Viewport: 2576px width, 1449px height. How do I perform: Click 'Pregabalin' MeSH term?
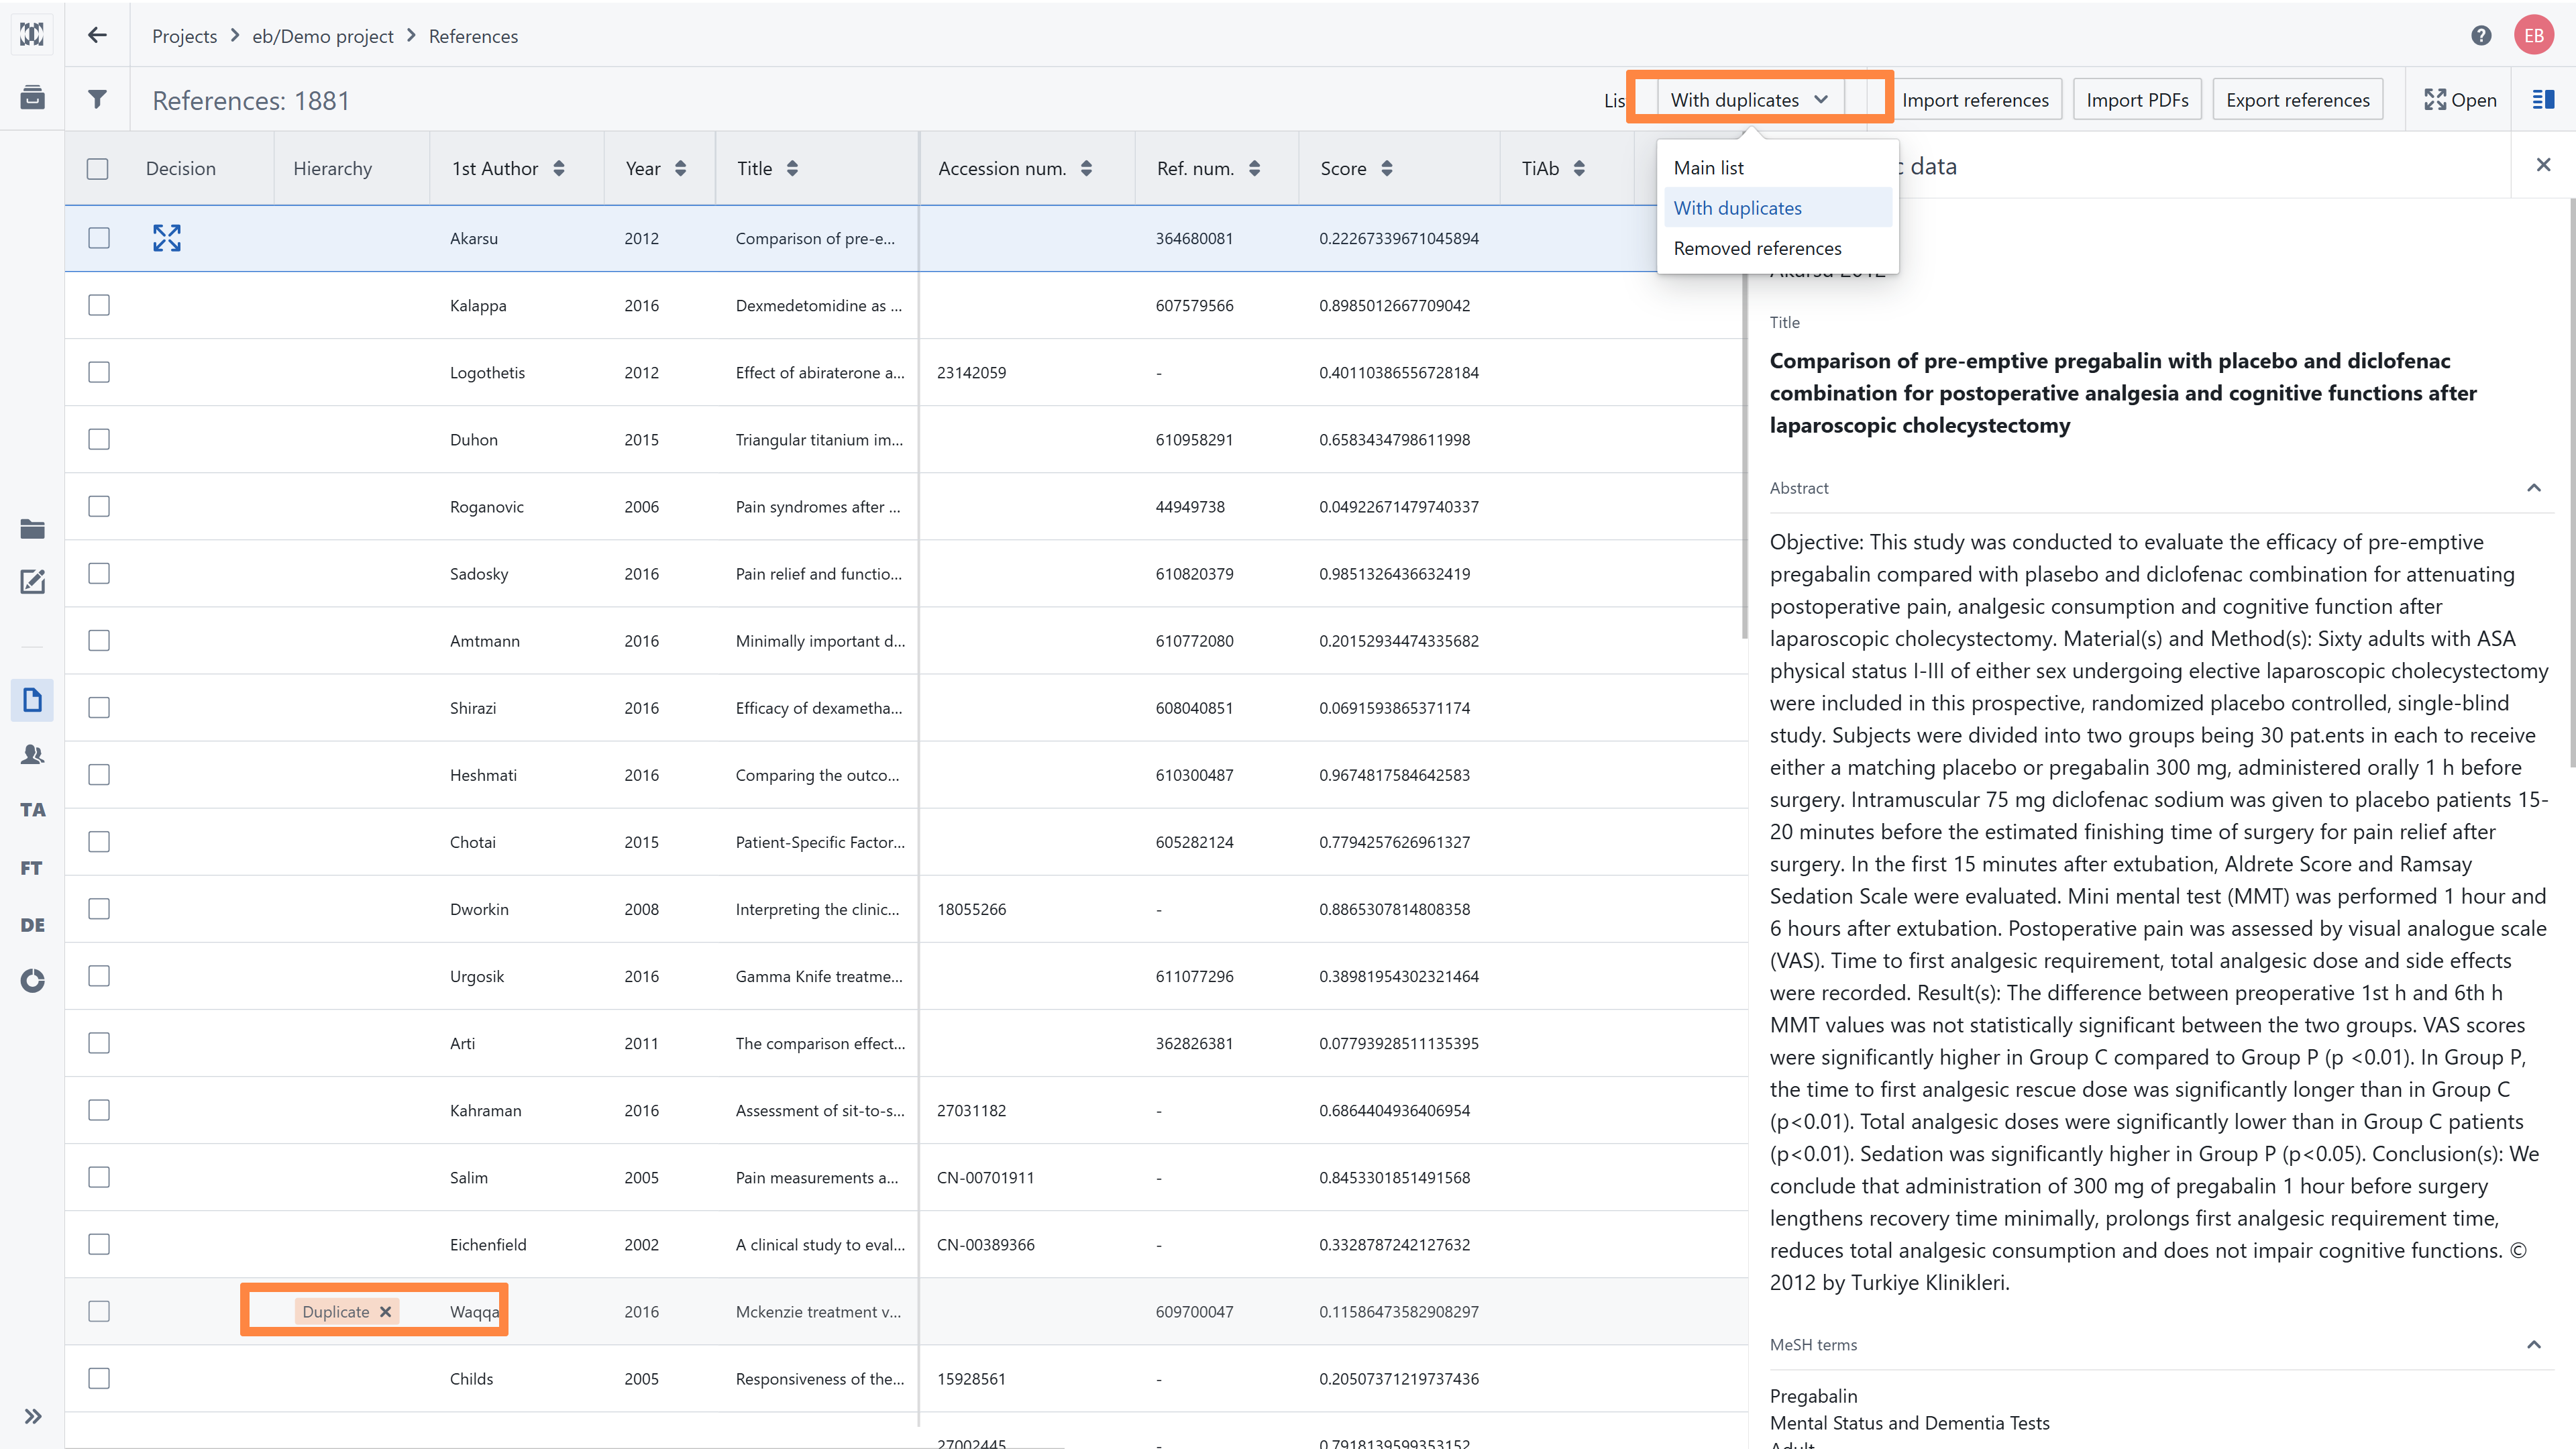tap(1813, 1396)
